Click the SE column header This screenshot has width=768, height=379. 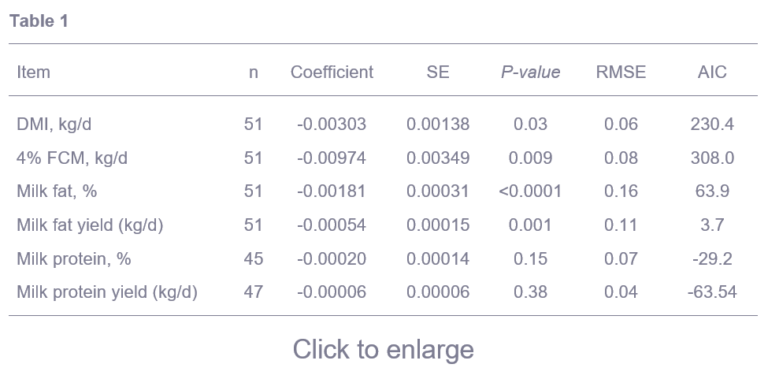coord(438,72)
